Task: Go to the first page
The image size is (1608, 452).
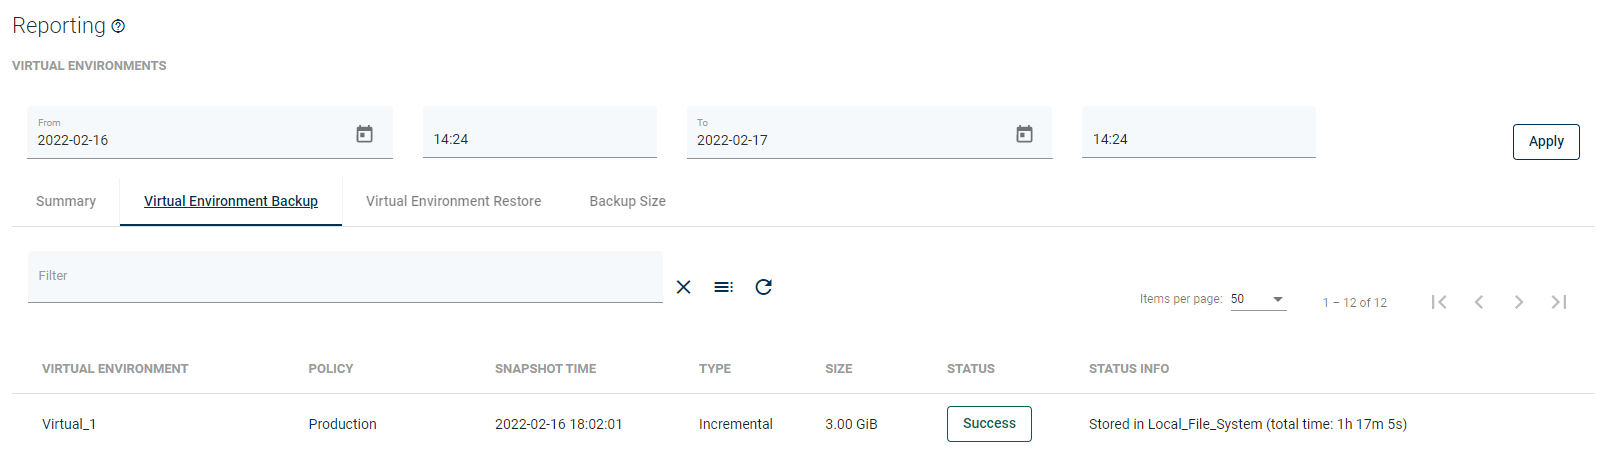Action: 1439,302
